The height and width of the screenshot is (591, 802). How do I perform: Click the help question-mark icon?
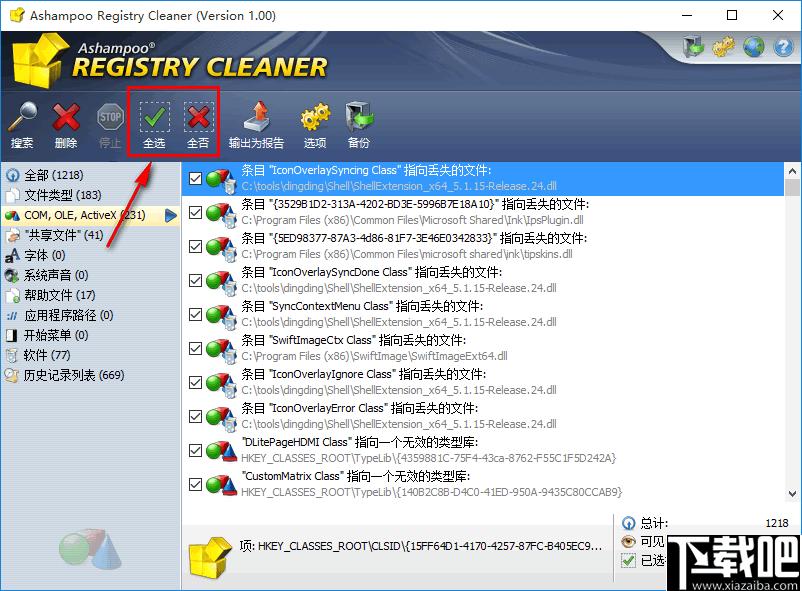783,47
